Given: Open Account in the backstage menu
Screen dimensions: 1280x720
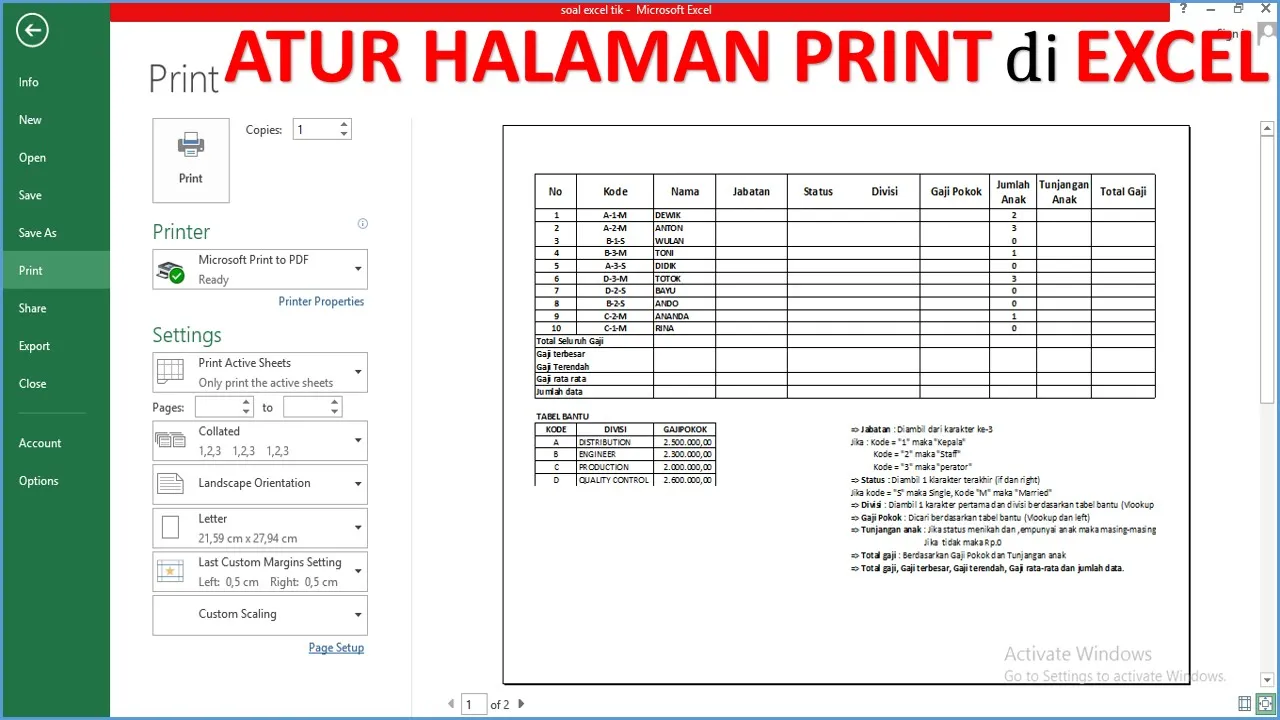Looking at the screenshot, I should pyautogui.click(x=55, y=443).
